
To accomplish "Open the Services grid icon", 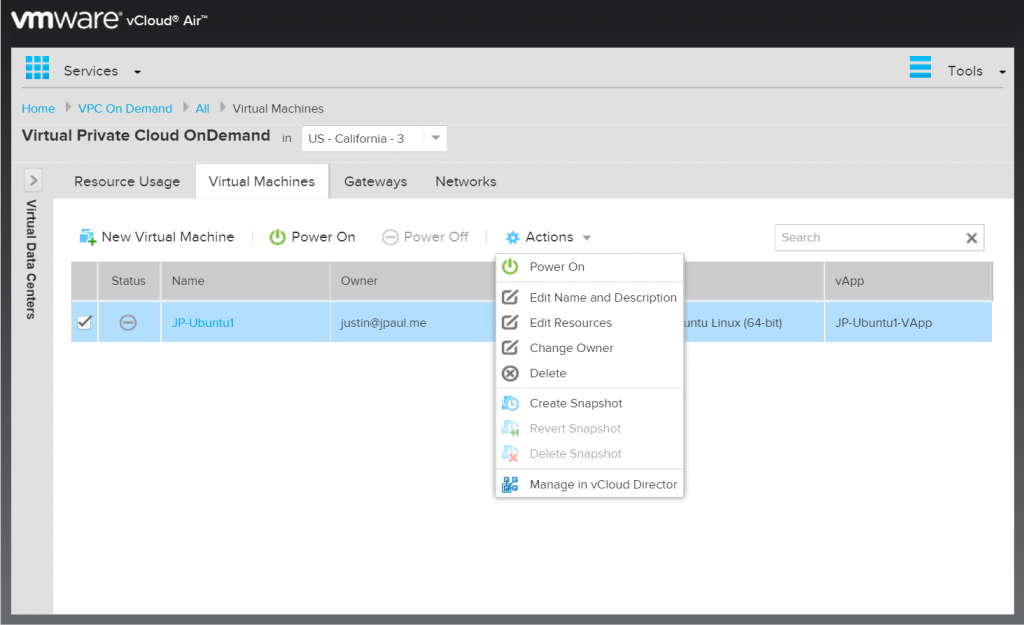I will (37, 68).
